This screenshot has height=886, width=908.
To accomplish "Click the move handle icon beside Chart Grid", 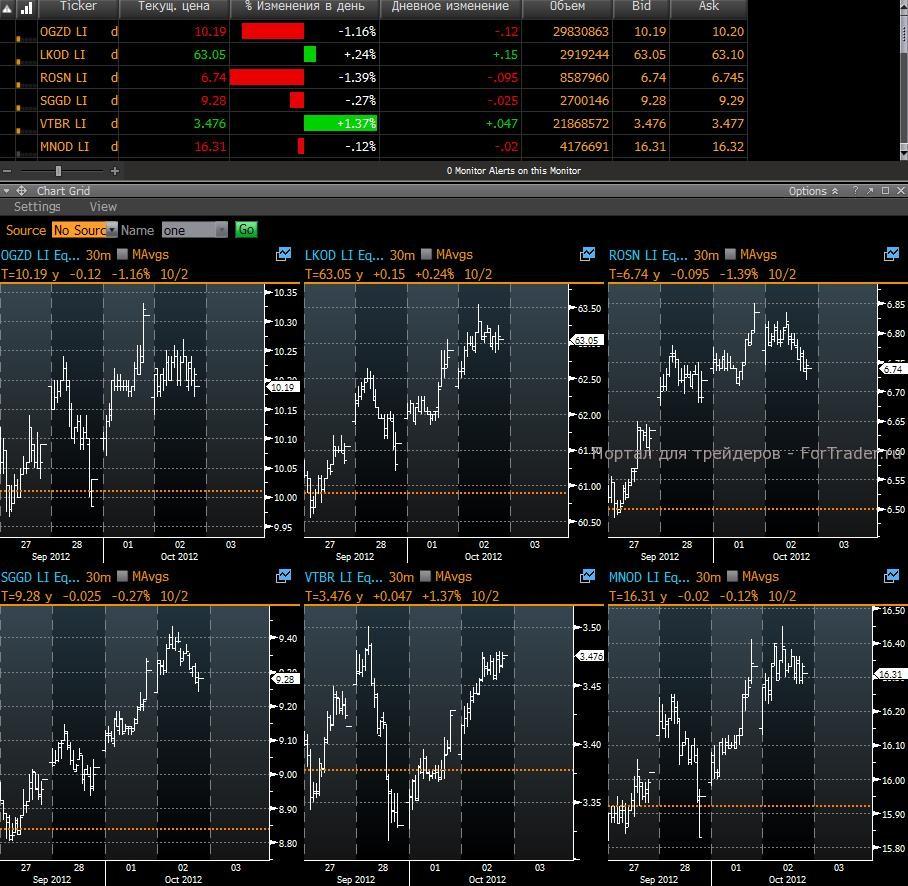I will tap(22, 191).
